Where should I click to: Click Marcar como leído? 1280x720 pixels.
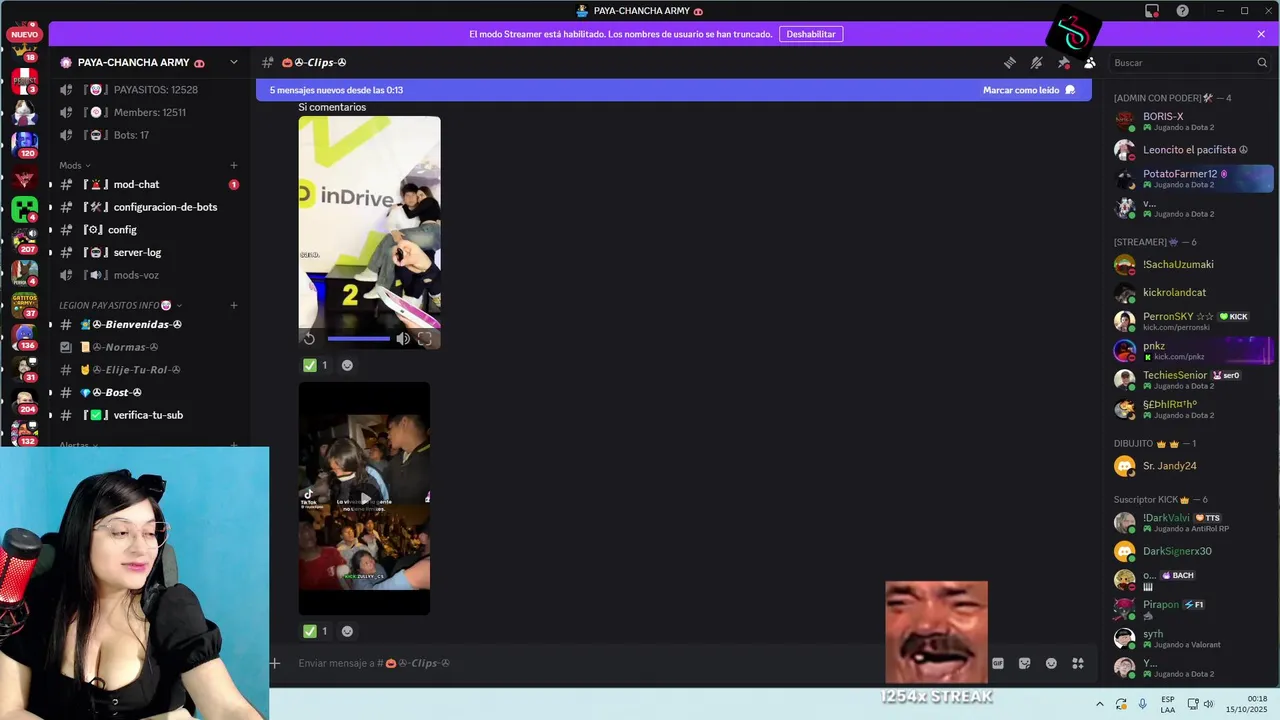click(1028, 90)
